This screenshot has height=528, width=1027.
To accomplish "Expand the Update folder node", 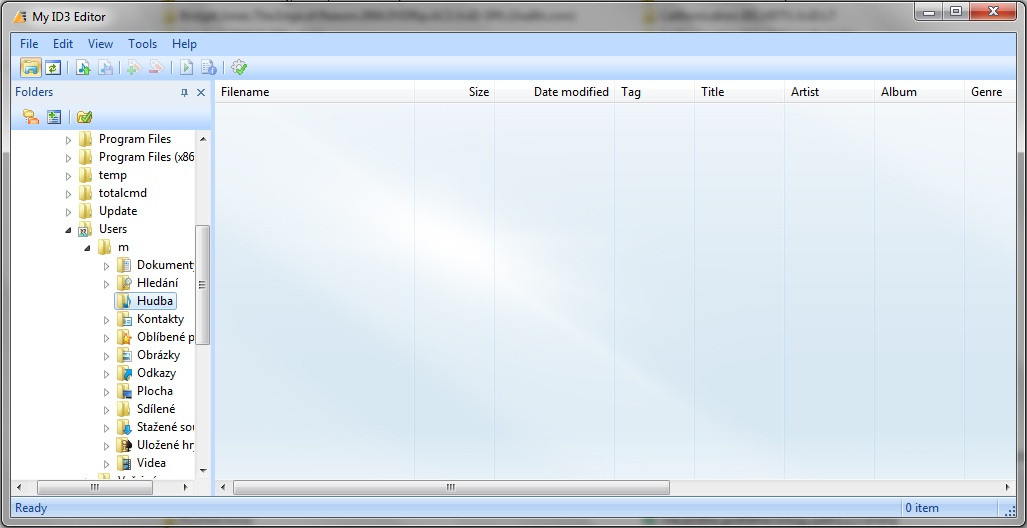I will [68, 212].
